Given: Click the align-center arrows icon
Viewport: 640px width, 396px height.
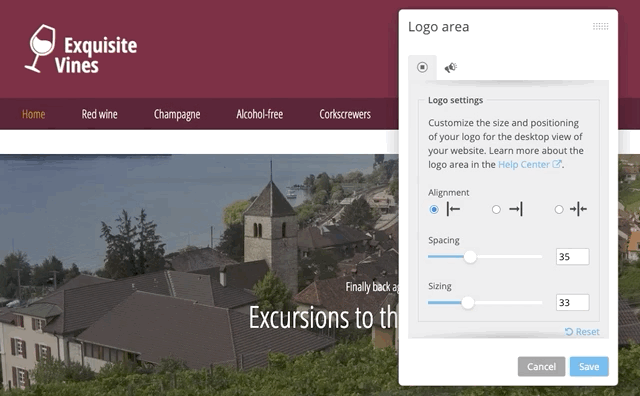Looking at the screenshot, I should 578,209.
